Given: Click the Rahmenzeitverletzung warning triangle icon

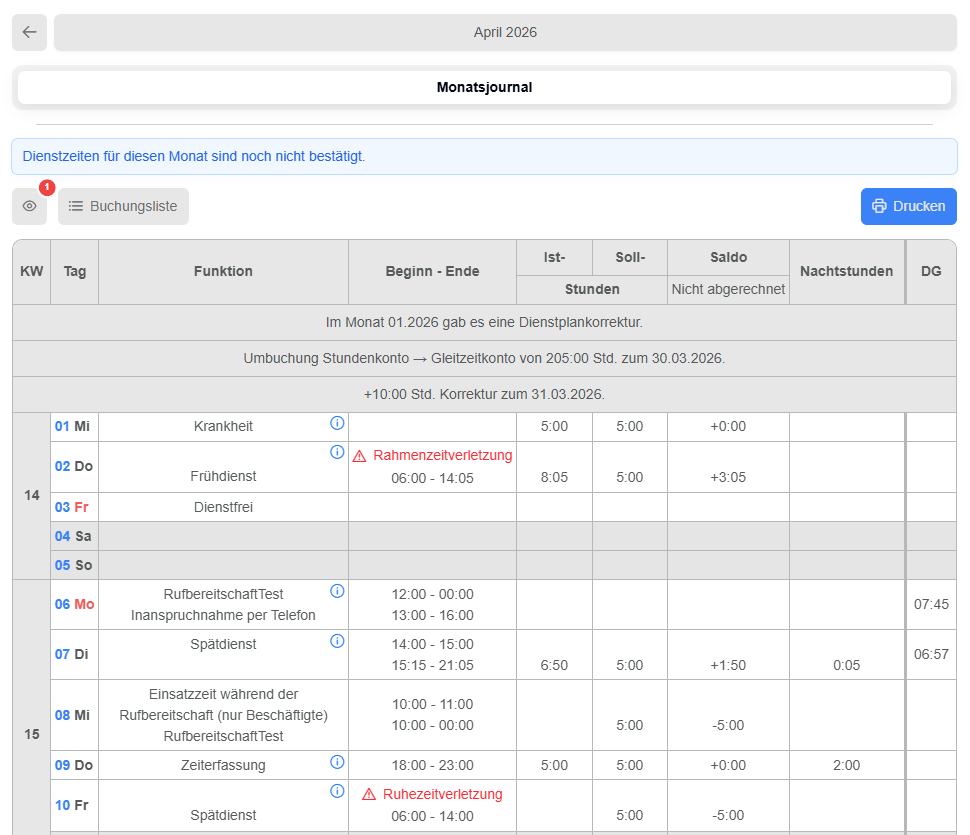Looking at the screenshot, I should click(359, 456).
